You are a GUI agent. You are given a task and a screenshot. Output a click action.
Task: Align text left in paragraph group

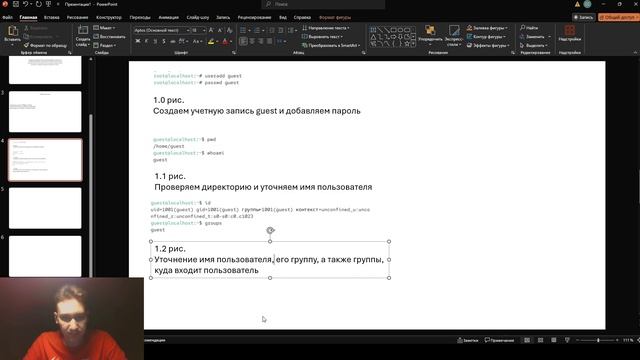tap(244, 42)
